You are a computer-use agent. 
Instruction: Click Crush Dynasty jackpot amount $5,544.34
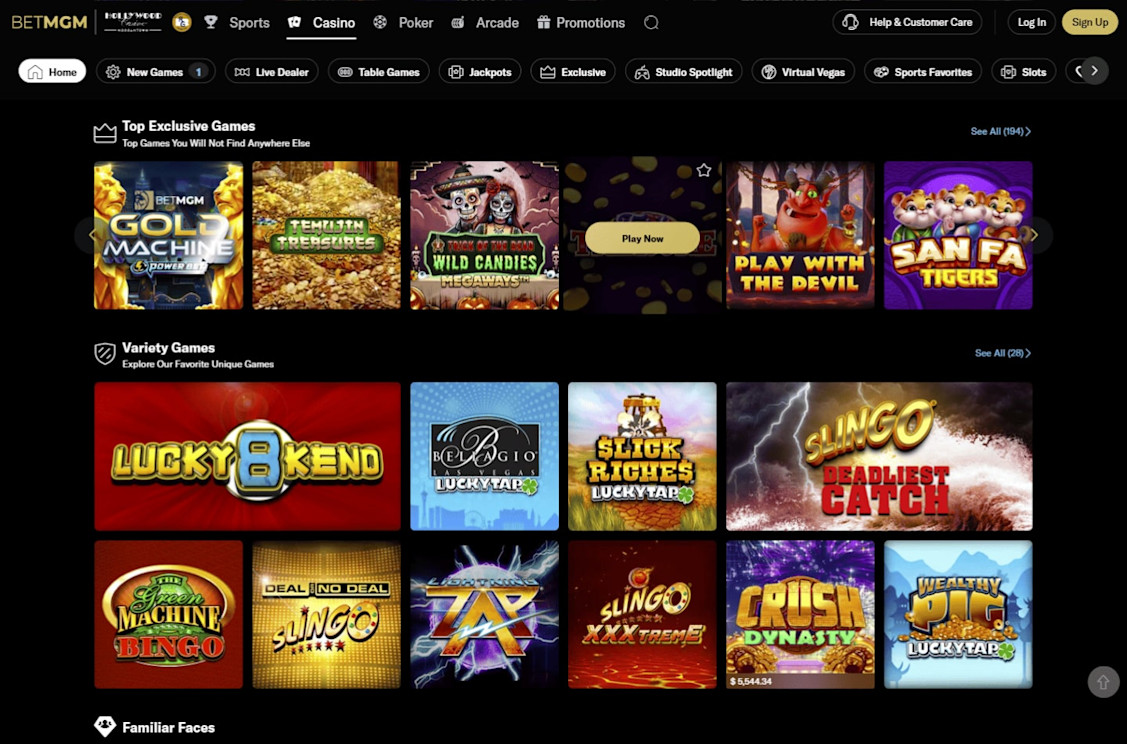coord(751,681)
